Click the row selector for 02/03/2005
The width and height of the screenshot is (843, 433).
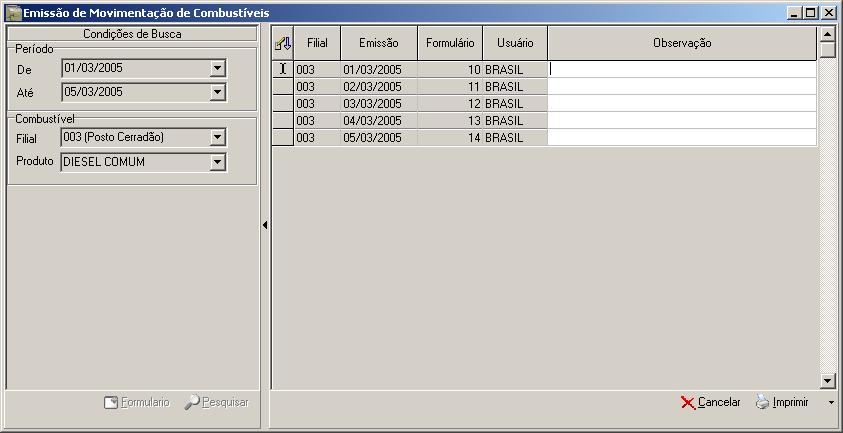point(283,86)
